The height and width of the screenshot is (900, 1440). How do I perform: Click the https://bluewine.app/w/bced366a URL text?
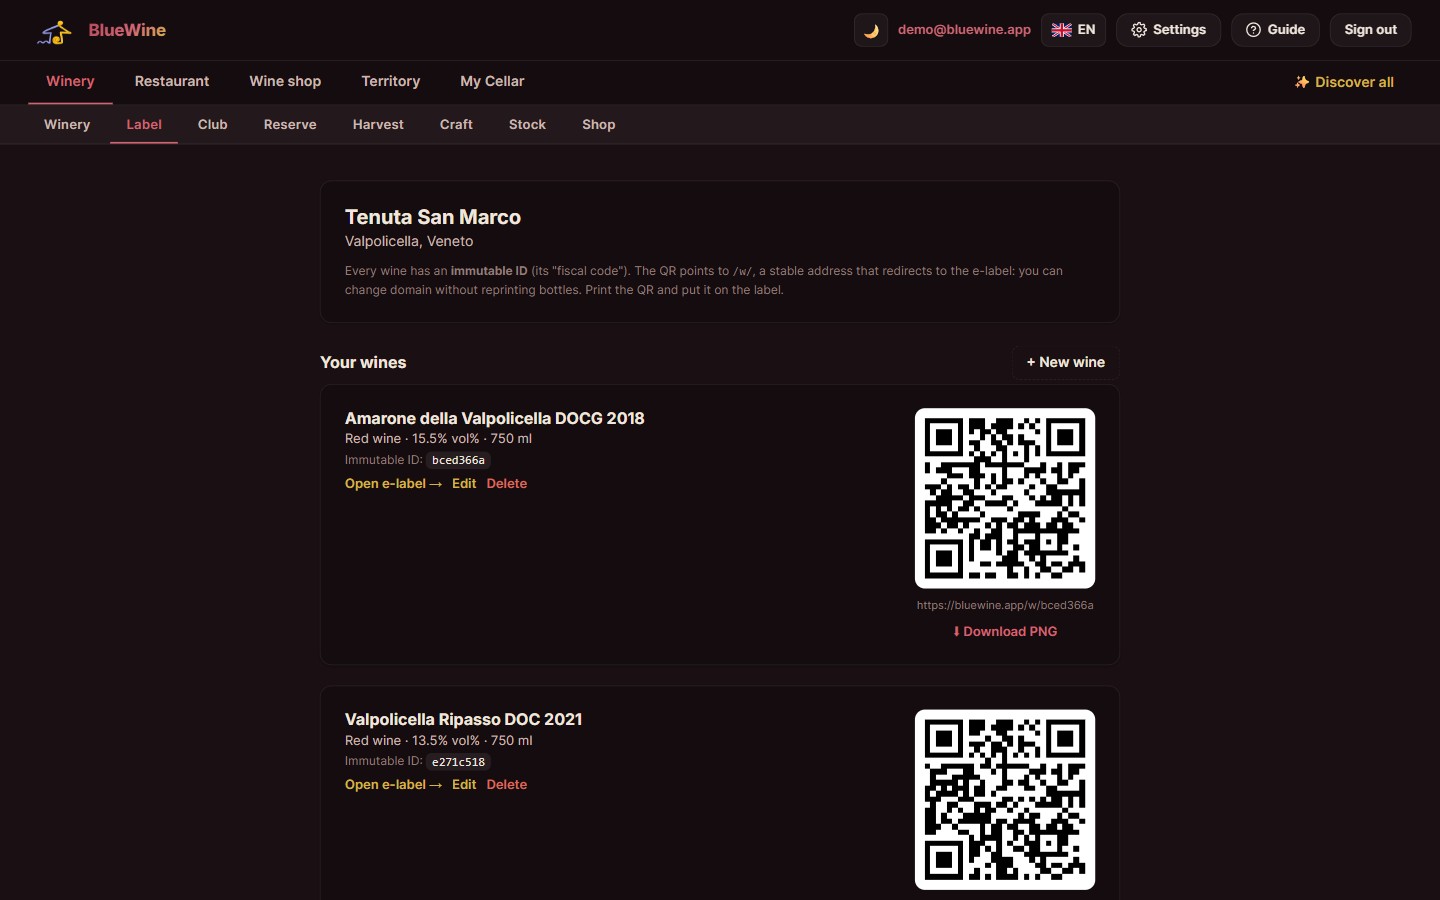[x=1005, y=605]
